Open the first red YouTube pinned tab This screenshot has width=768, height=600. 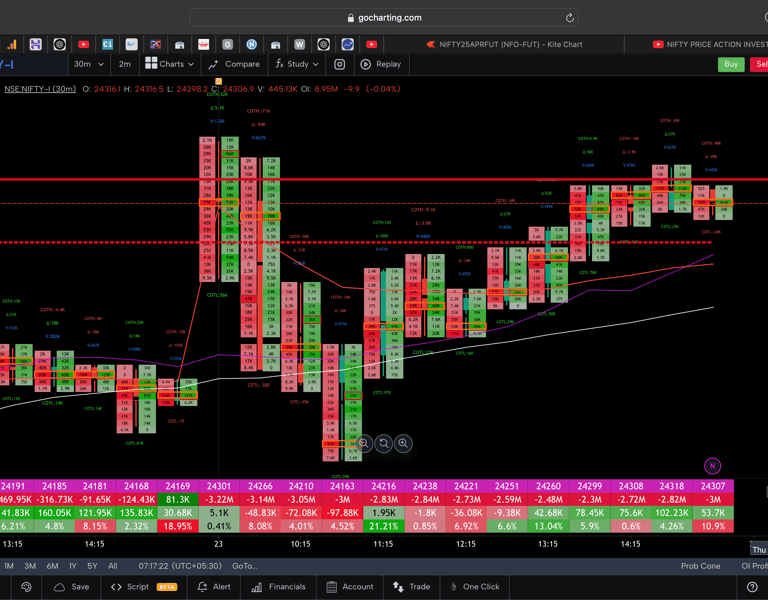83,45
